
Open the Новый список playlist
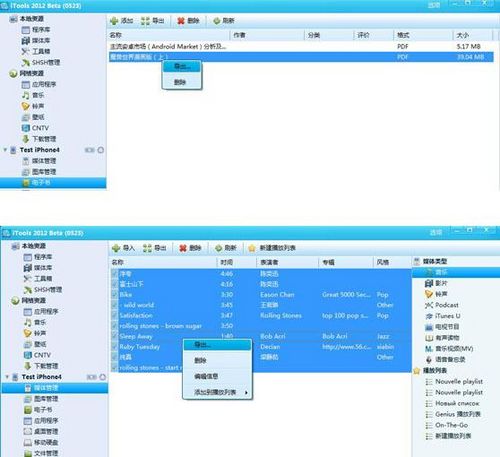click(452, 403)
